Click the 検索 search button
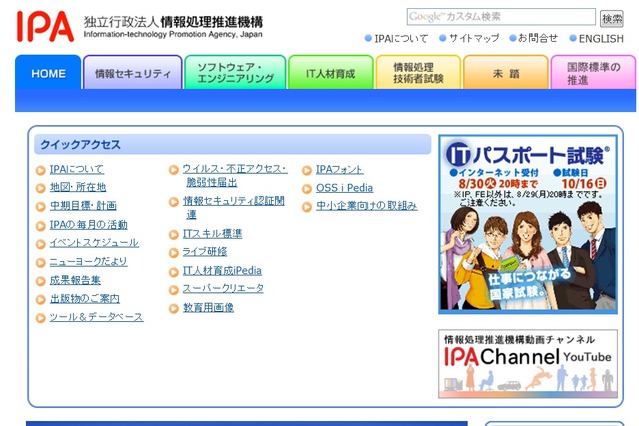The width and height of the screenshot is (639, 426). pos(612,18)
